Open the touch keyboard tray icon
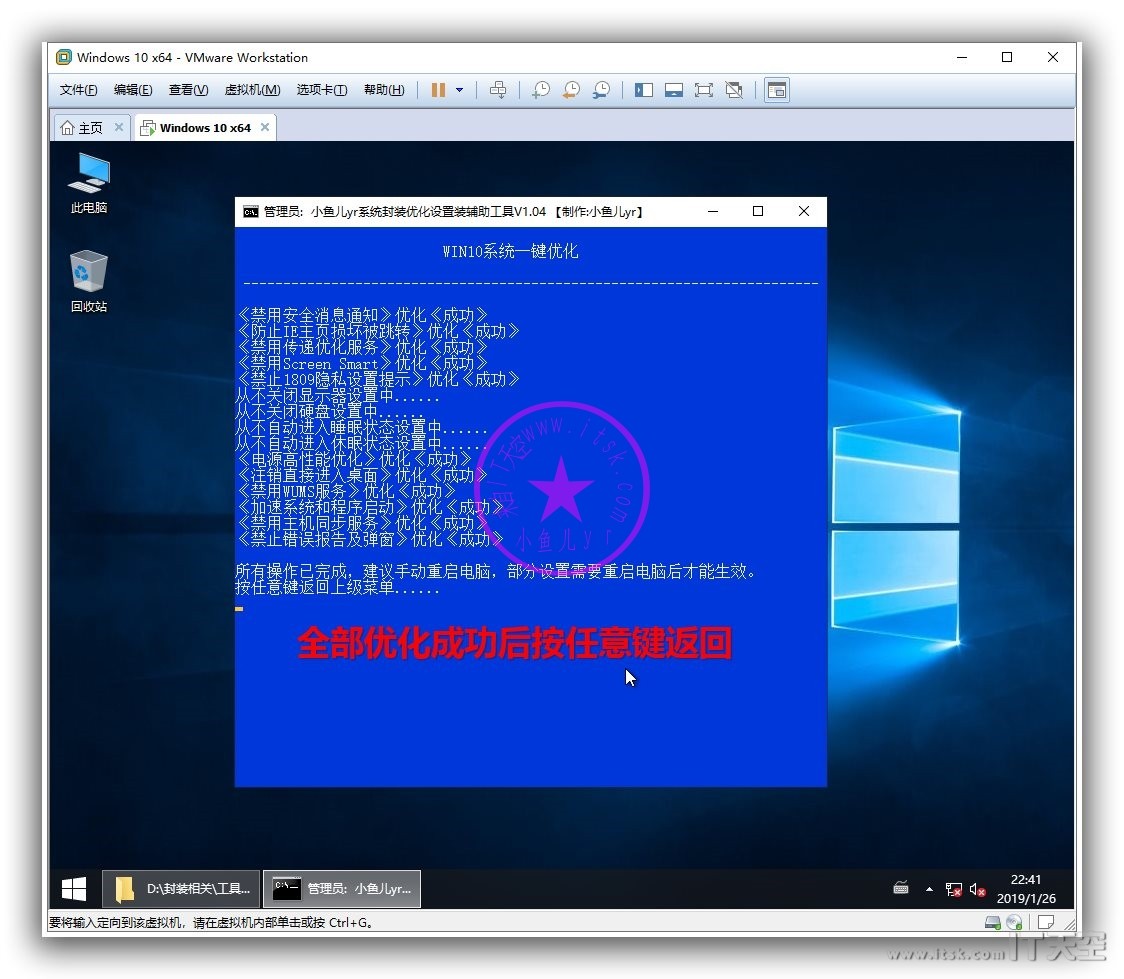 (901, 889)
